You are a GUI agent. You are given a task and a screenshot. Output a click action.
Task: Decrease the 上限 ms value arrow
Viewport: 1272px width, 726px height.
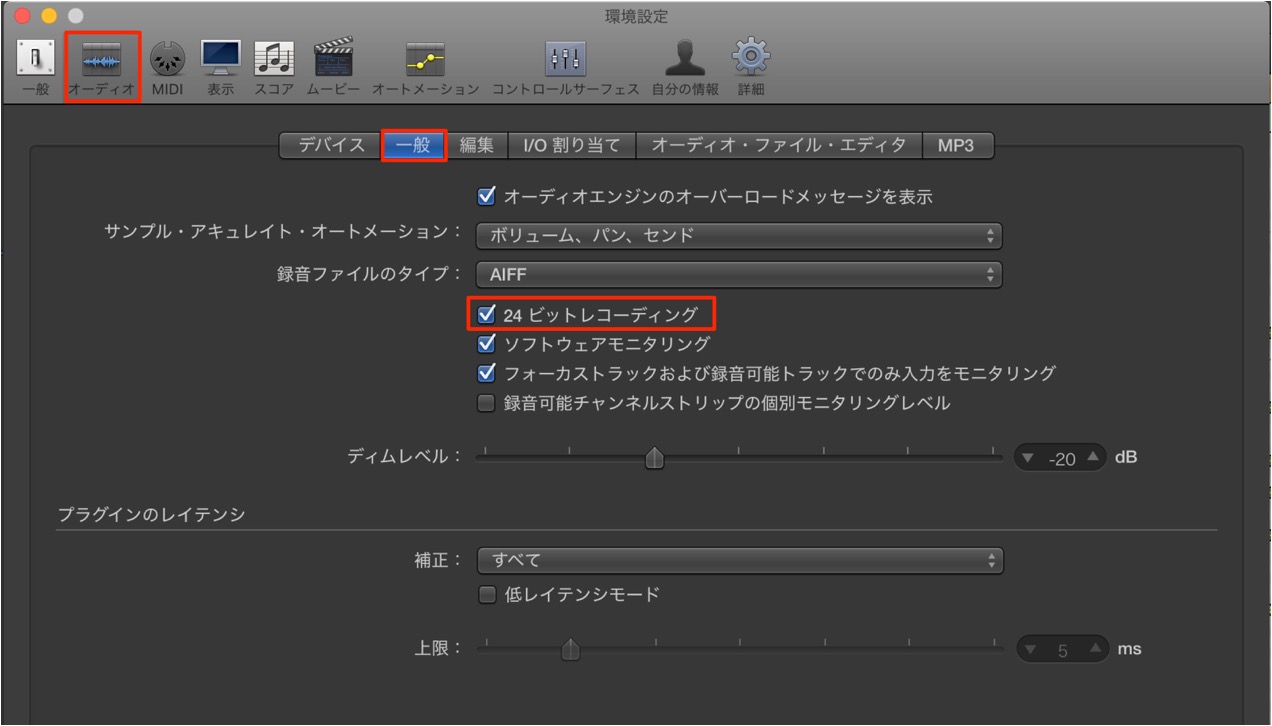coord(1031,649)
